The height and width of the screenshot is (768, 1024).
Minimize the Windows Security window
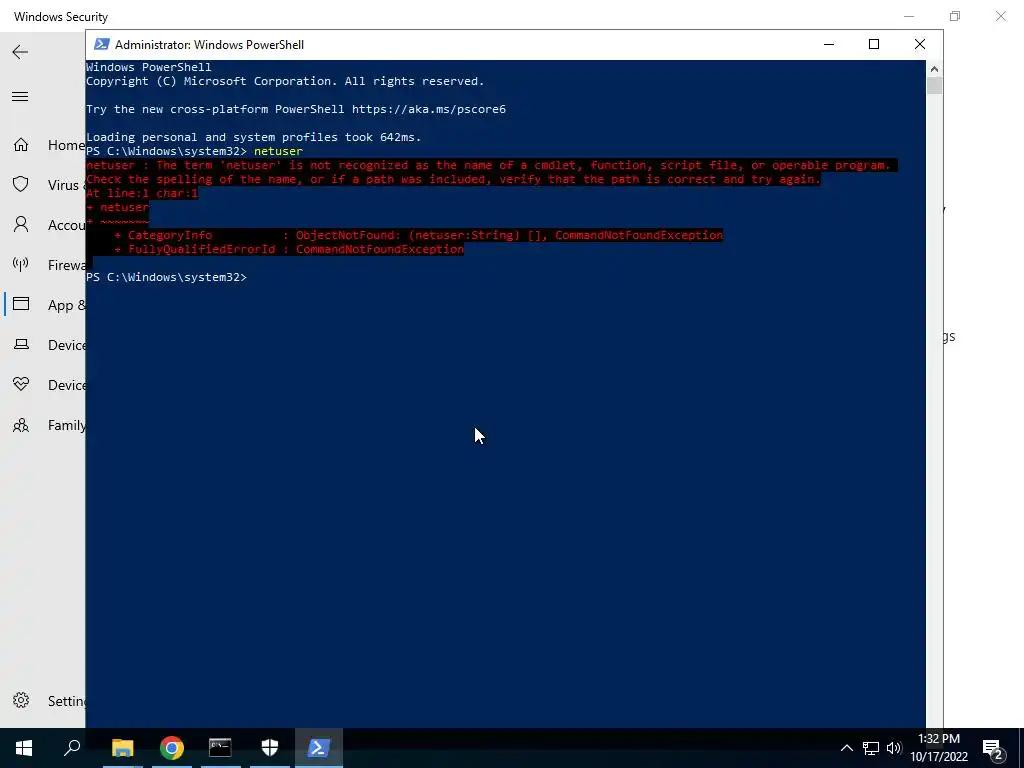(909, 16)
